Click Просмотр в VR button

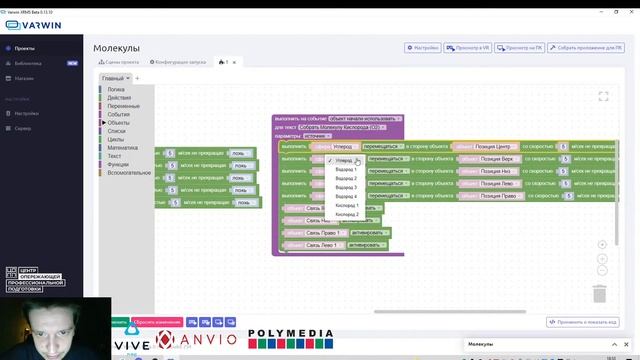(x=468, y=48)
